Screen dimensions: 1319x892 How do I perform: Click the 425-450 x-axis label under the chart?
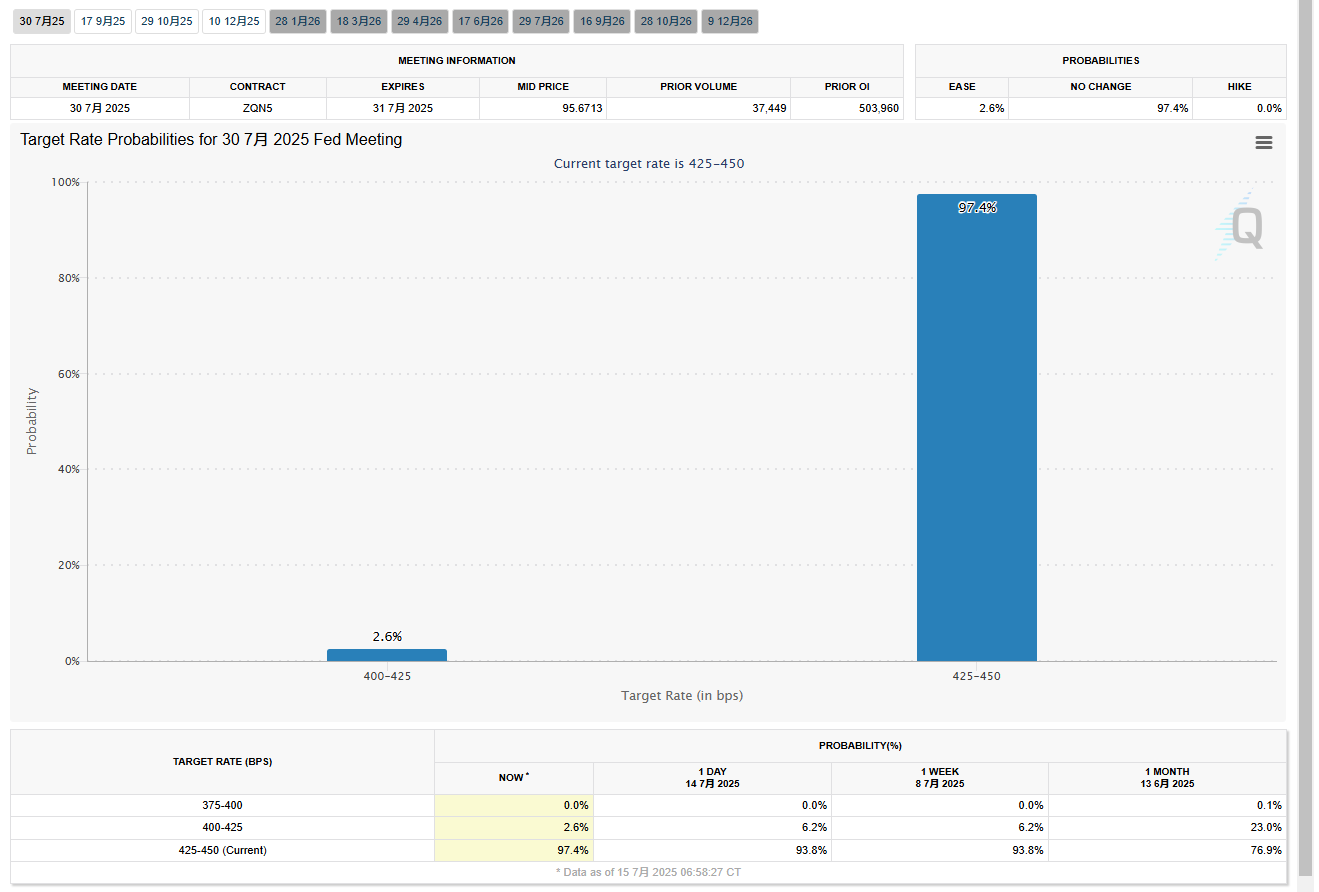[x=976, y=676]
